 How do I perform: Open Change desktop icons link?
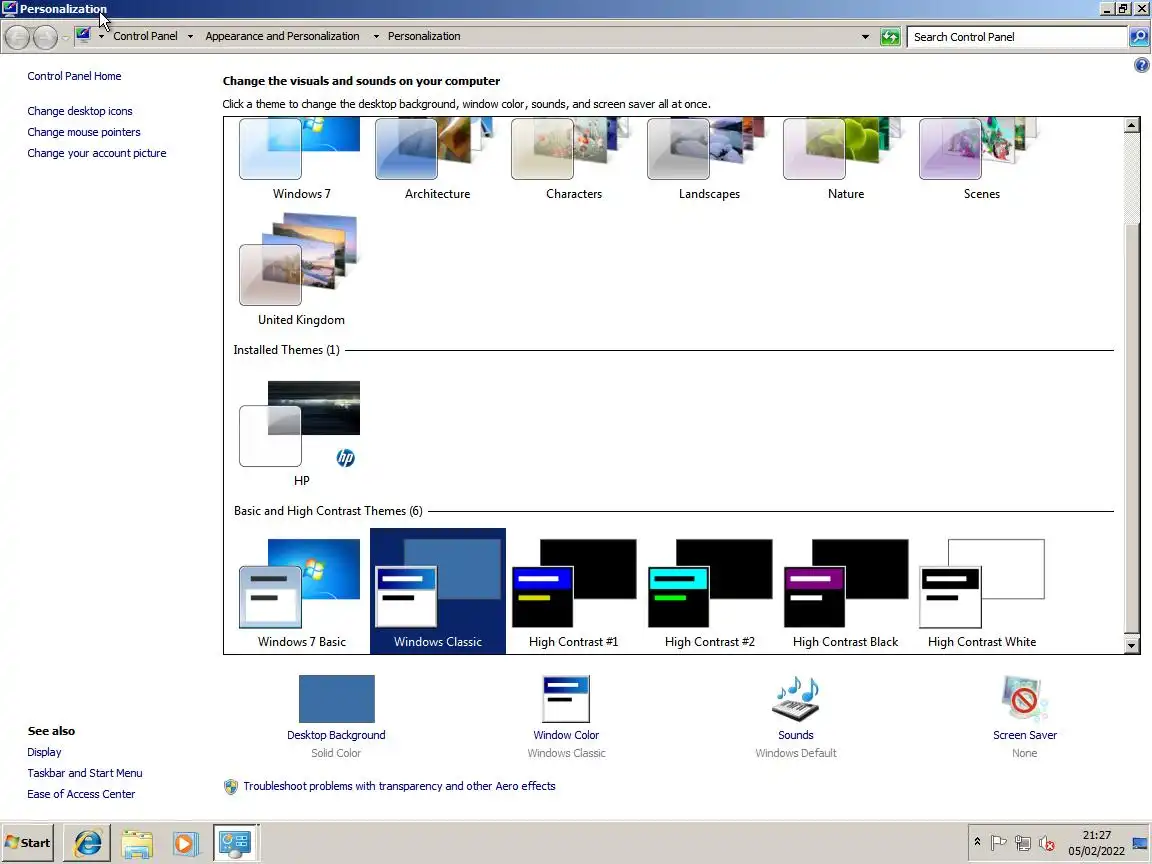[x=80, y=111]
